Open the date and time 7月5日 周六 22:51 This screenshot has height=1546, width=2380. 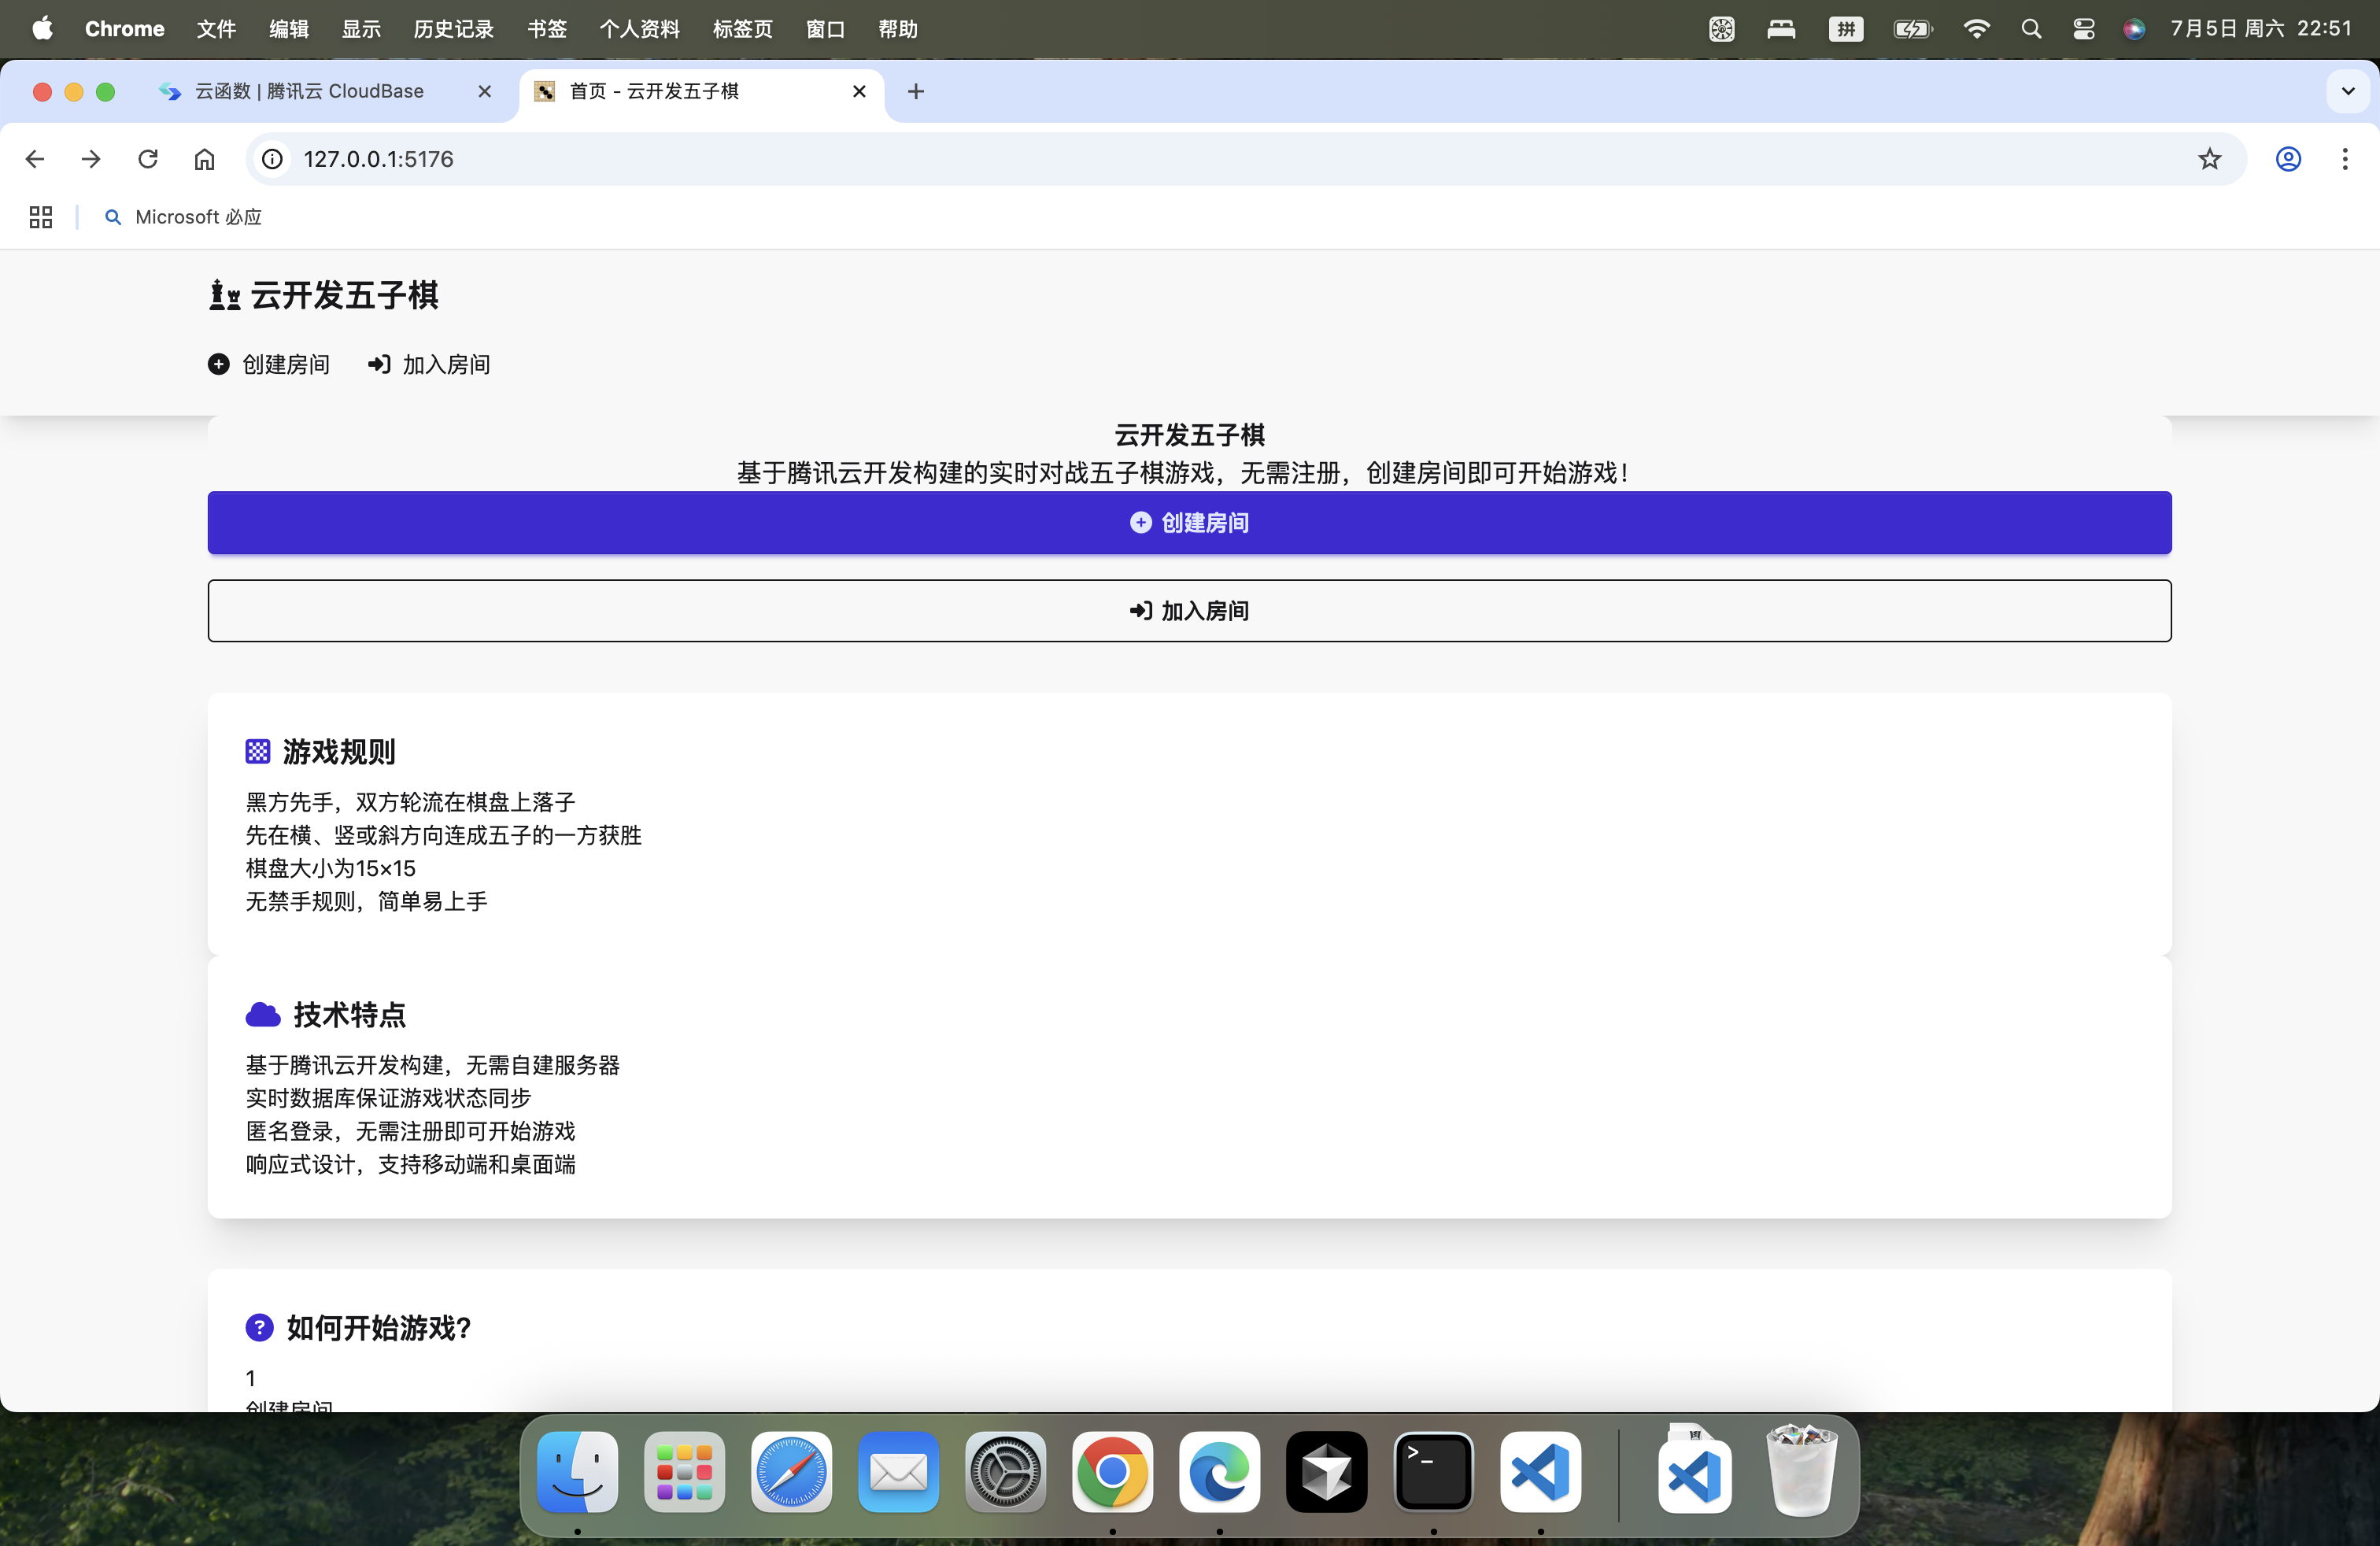pos(2261,29)
